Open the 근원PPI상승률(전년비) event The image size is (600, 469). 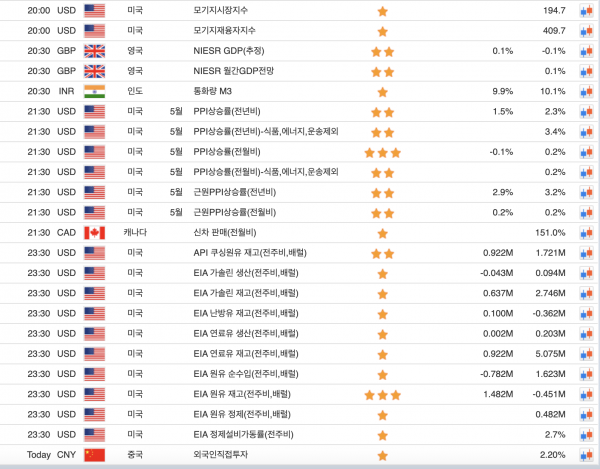[x=234, y=192]
